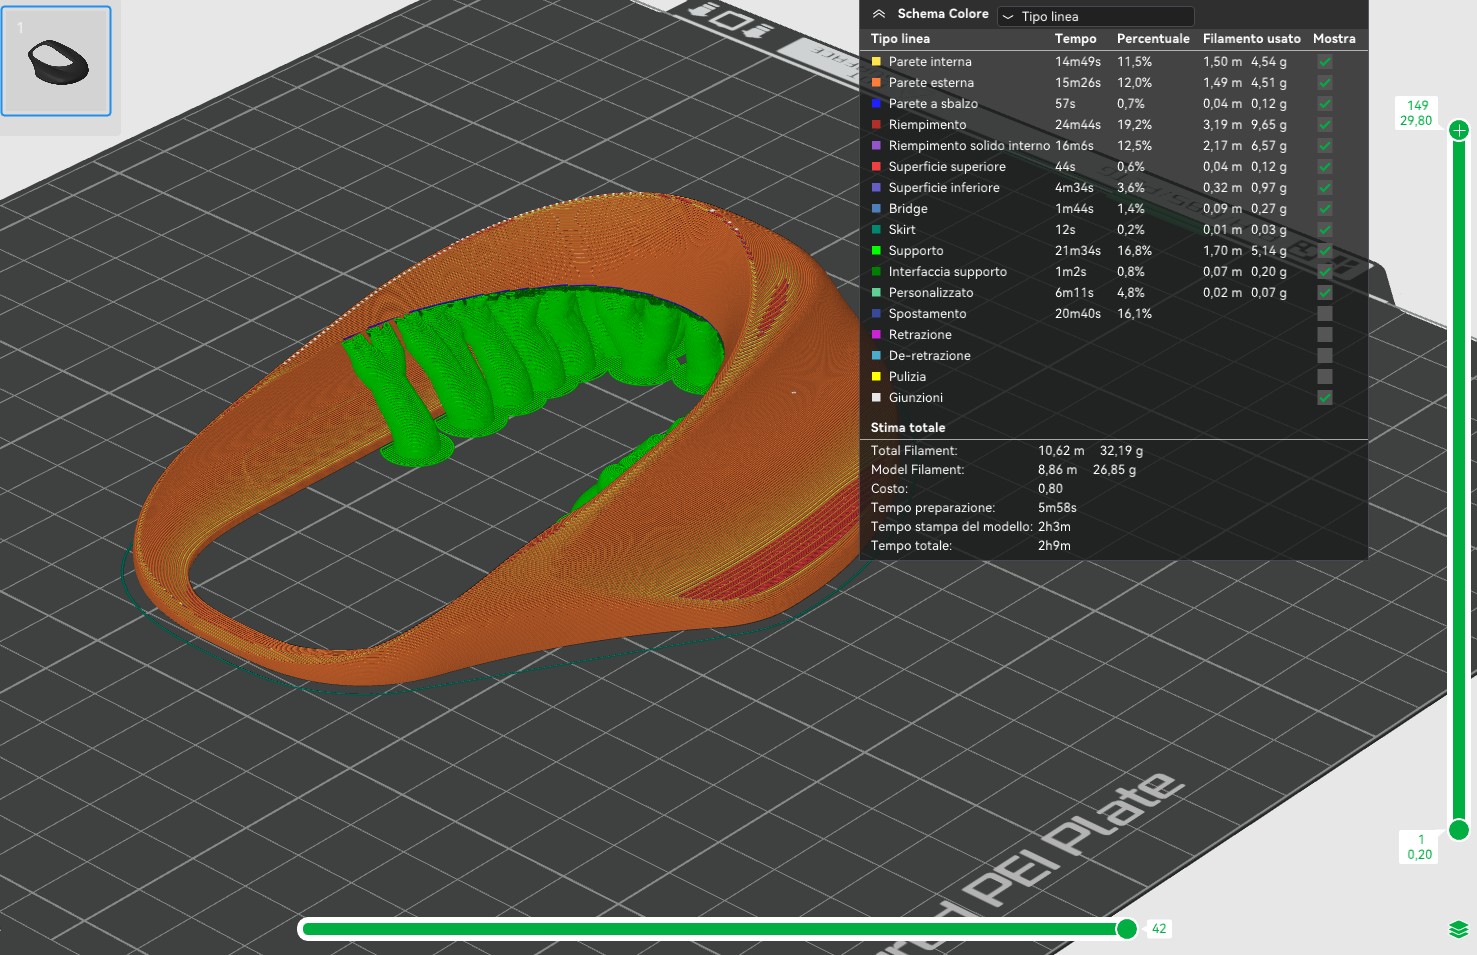Click the Percentuale column header

click(1153, 38)
